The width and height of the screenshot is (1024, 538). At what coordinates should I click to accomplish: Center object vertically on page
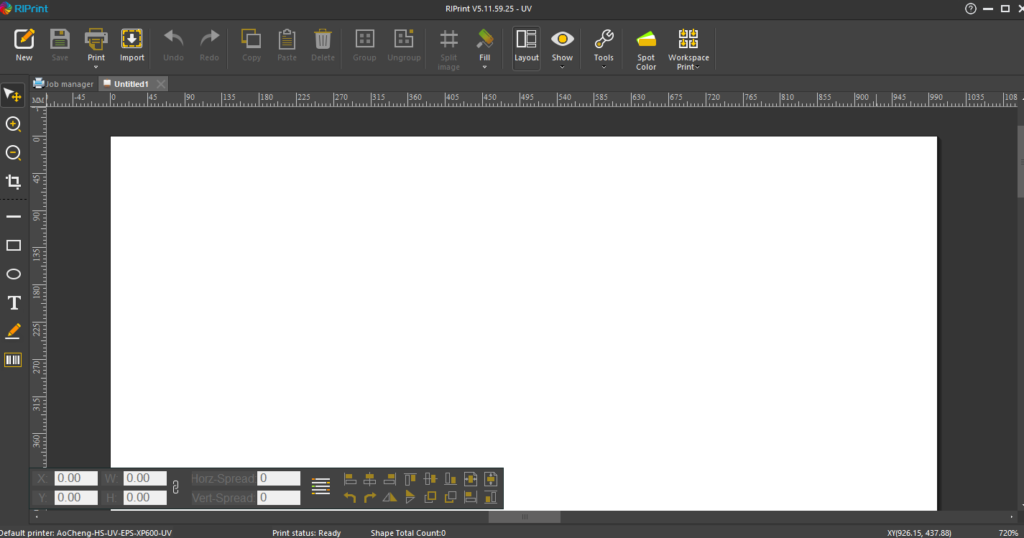coord(490,479)
